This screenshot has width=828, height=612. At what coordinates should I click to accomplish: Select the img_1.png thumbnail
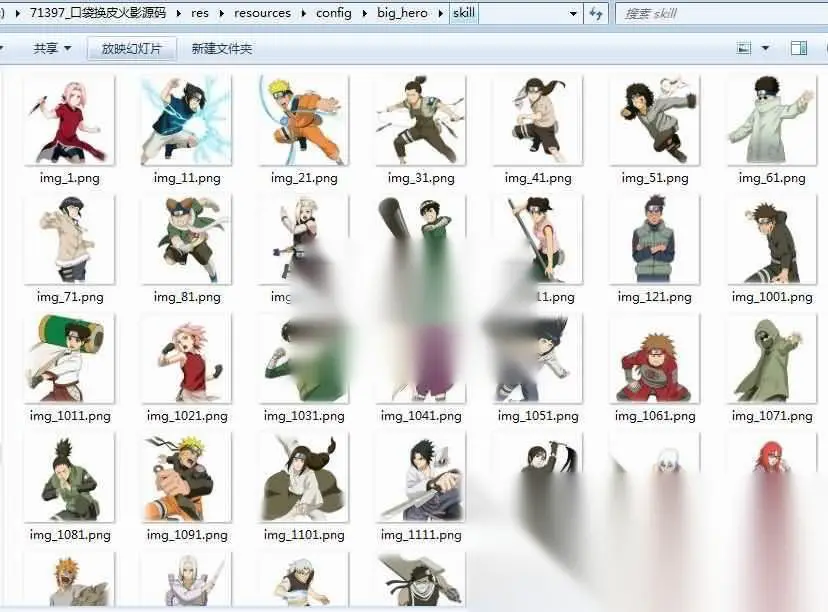tap(69, 120)
